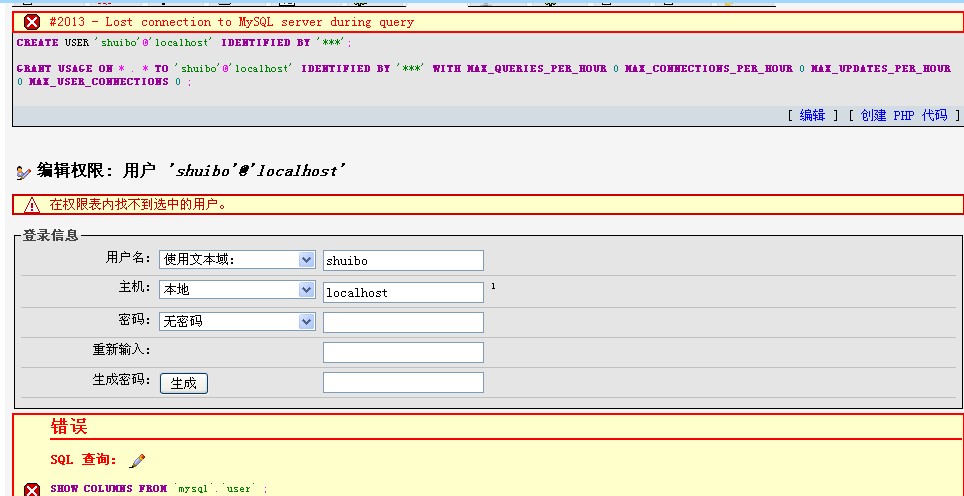
Task: Click the empty 密码 password input field
Action: [403, 322]
